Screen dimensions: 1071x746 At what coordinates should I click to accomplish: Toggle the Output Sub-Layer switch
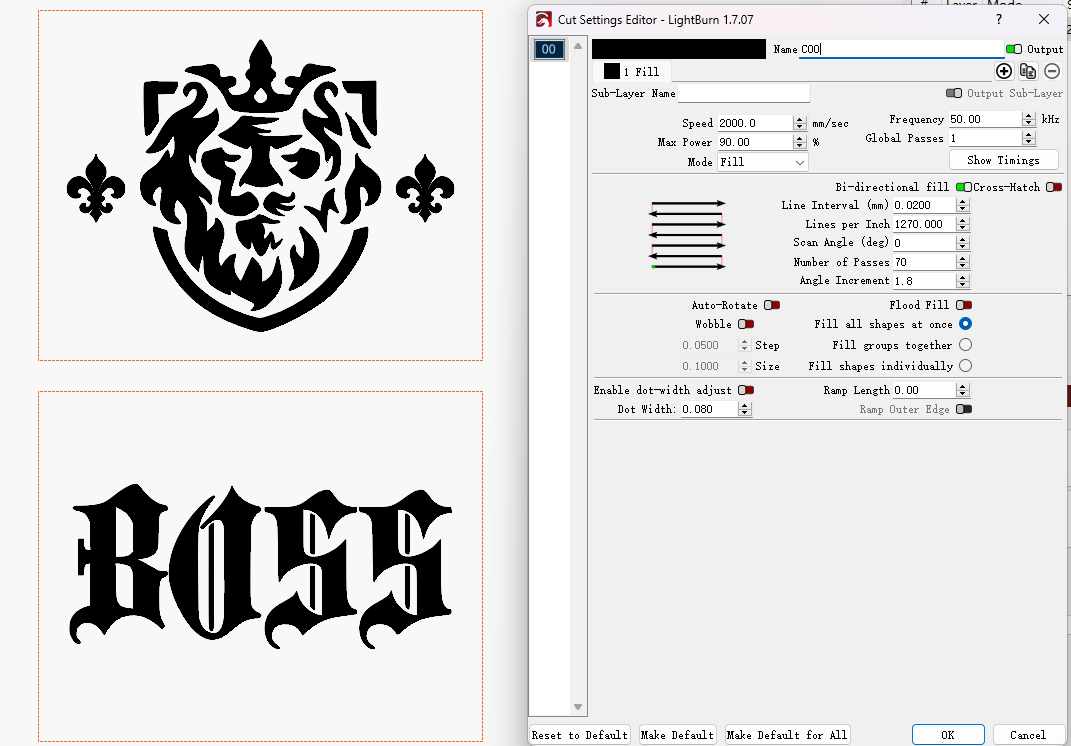(x=954, y=93)
